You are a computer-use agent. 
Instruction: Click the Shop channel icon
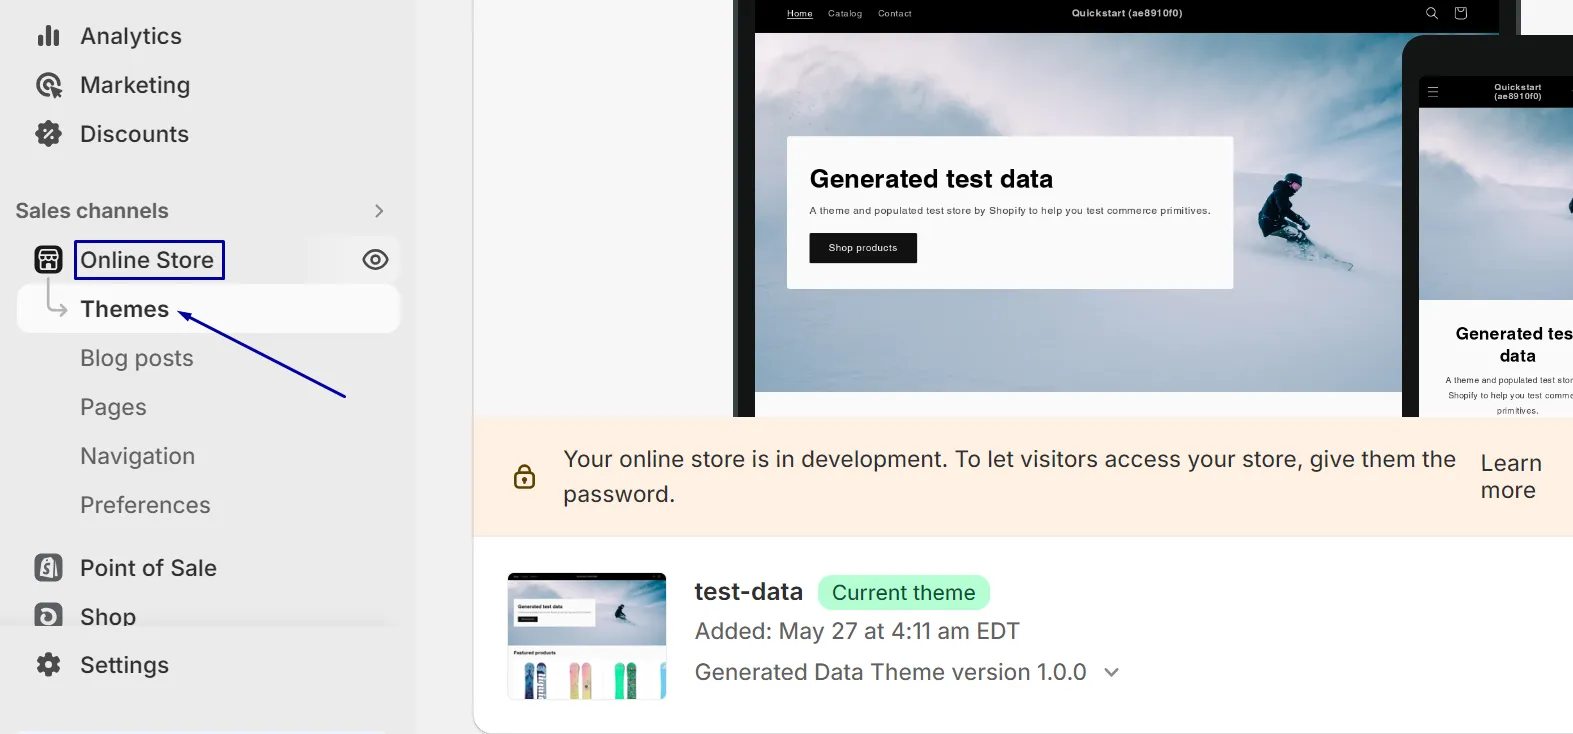(48, 615)
